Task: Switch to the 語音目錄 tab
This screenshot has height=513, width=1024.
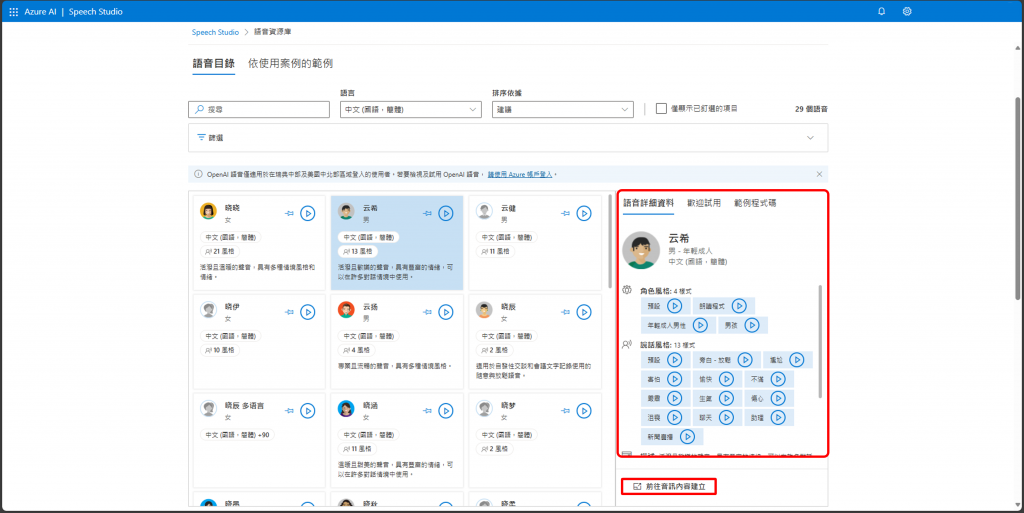Action: 214,63
